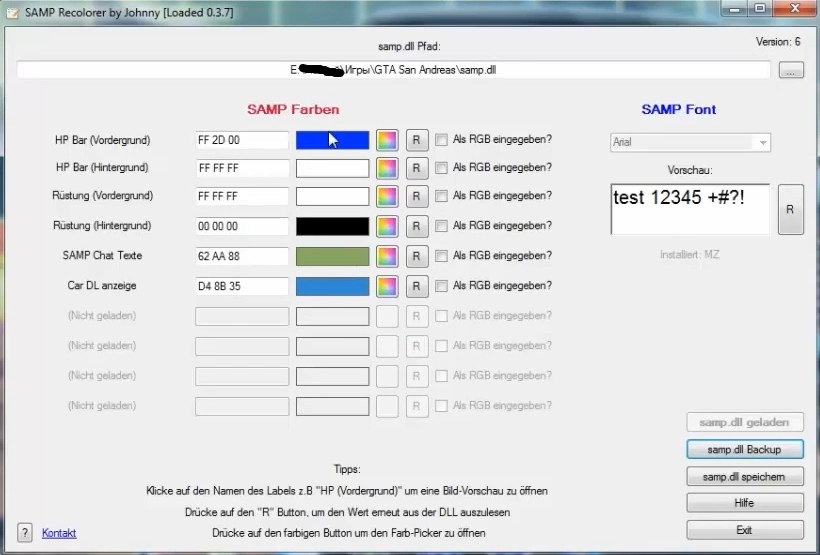
Task: Open color picker for Rüstung (Vordergrund)
Action: tap(387, 197)
